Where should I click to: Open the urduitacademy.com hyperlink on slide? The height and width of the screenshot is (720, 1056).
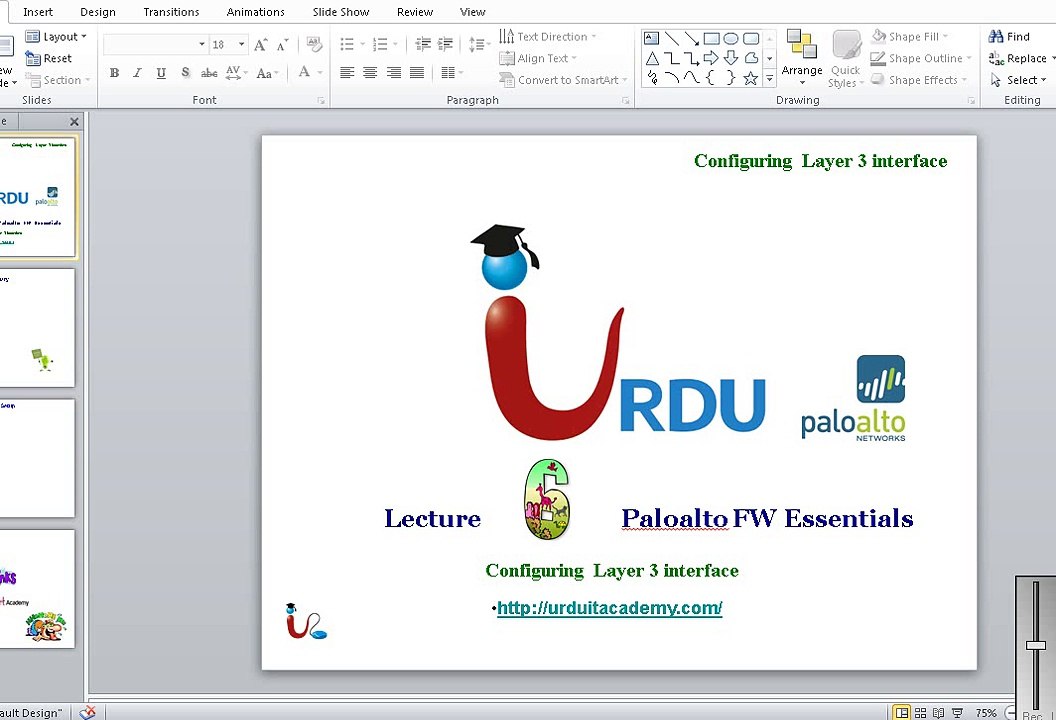coord(609,608)
